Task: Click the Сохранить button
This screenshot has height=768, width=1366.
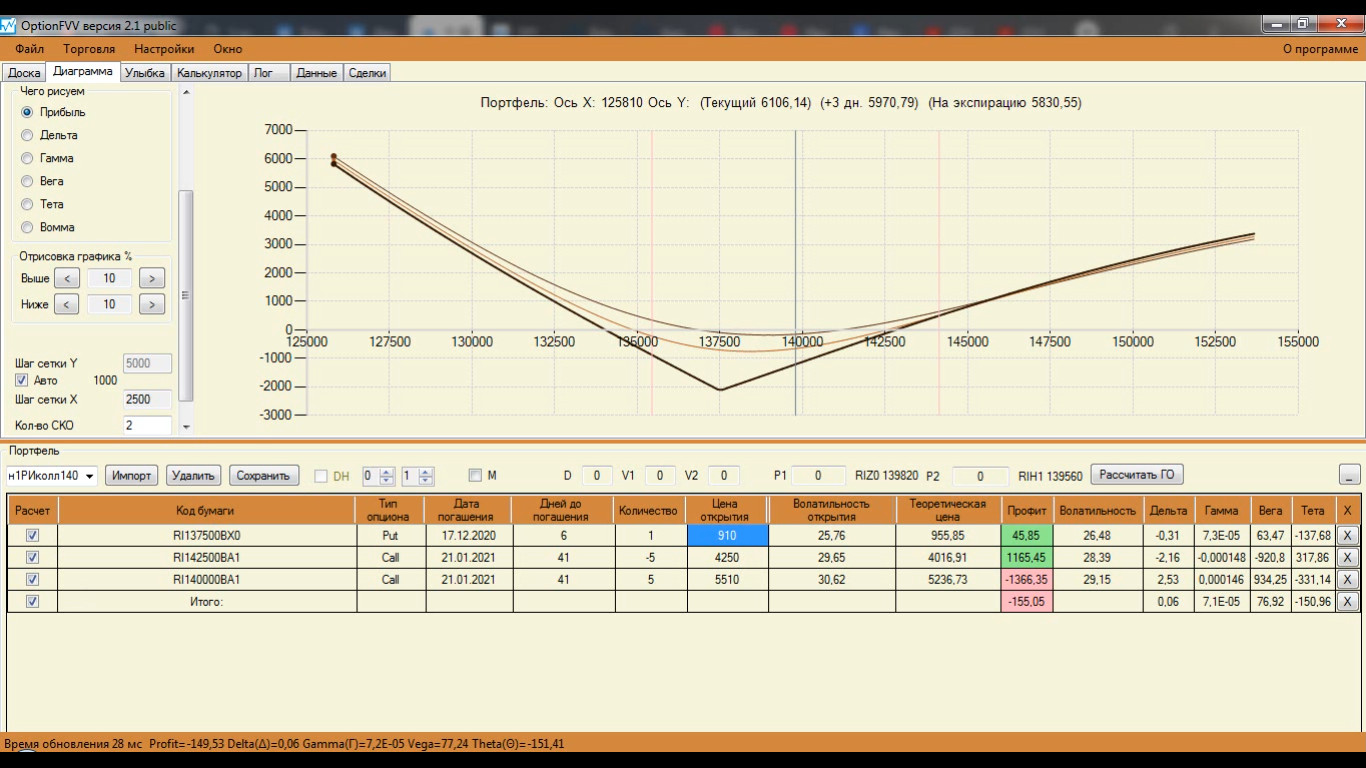Action: click(x=263, y=476)
